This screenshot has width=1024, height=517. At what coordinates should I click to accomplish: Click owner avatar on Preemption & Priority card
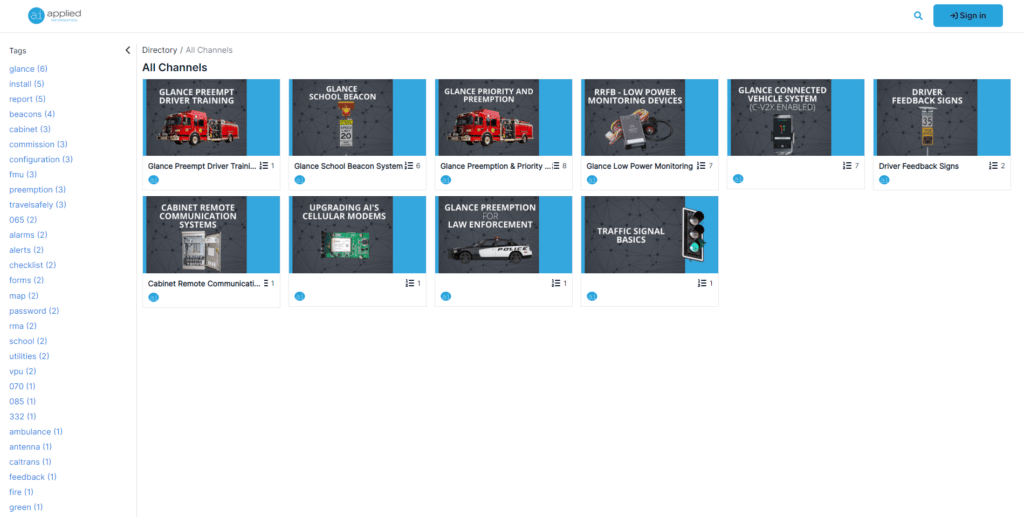[446, 180]
